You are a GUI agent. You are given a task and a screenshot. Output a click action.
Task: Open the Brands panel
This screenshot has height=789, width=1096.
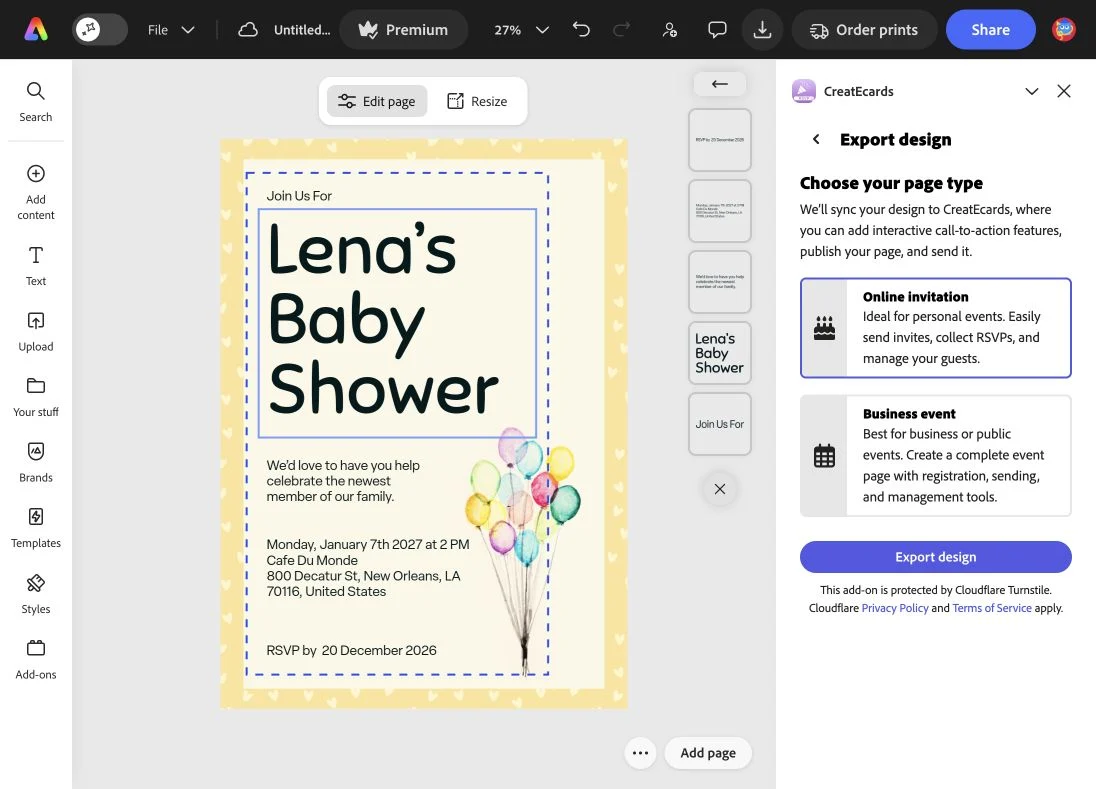(x=36, y=463)
